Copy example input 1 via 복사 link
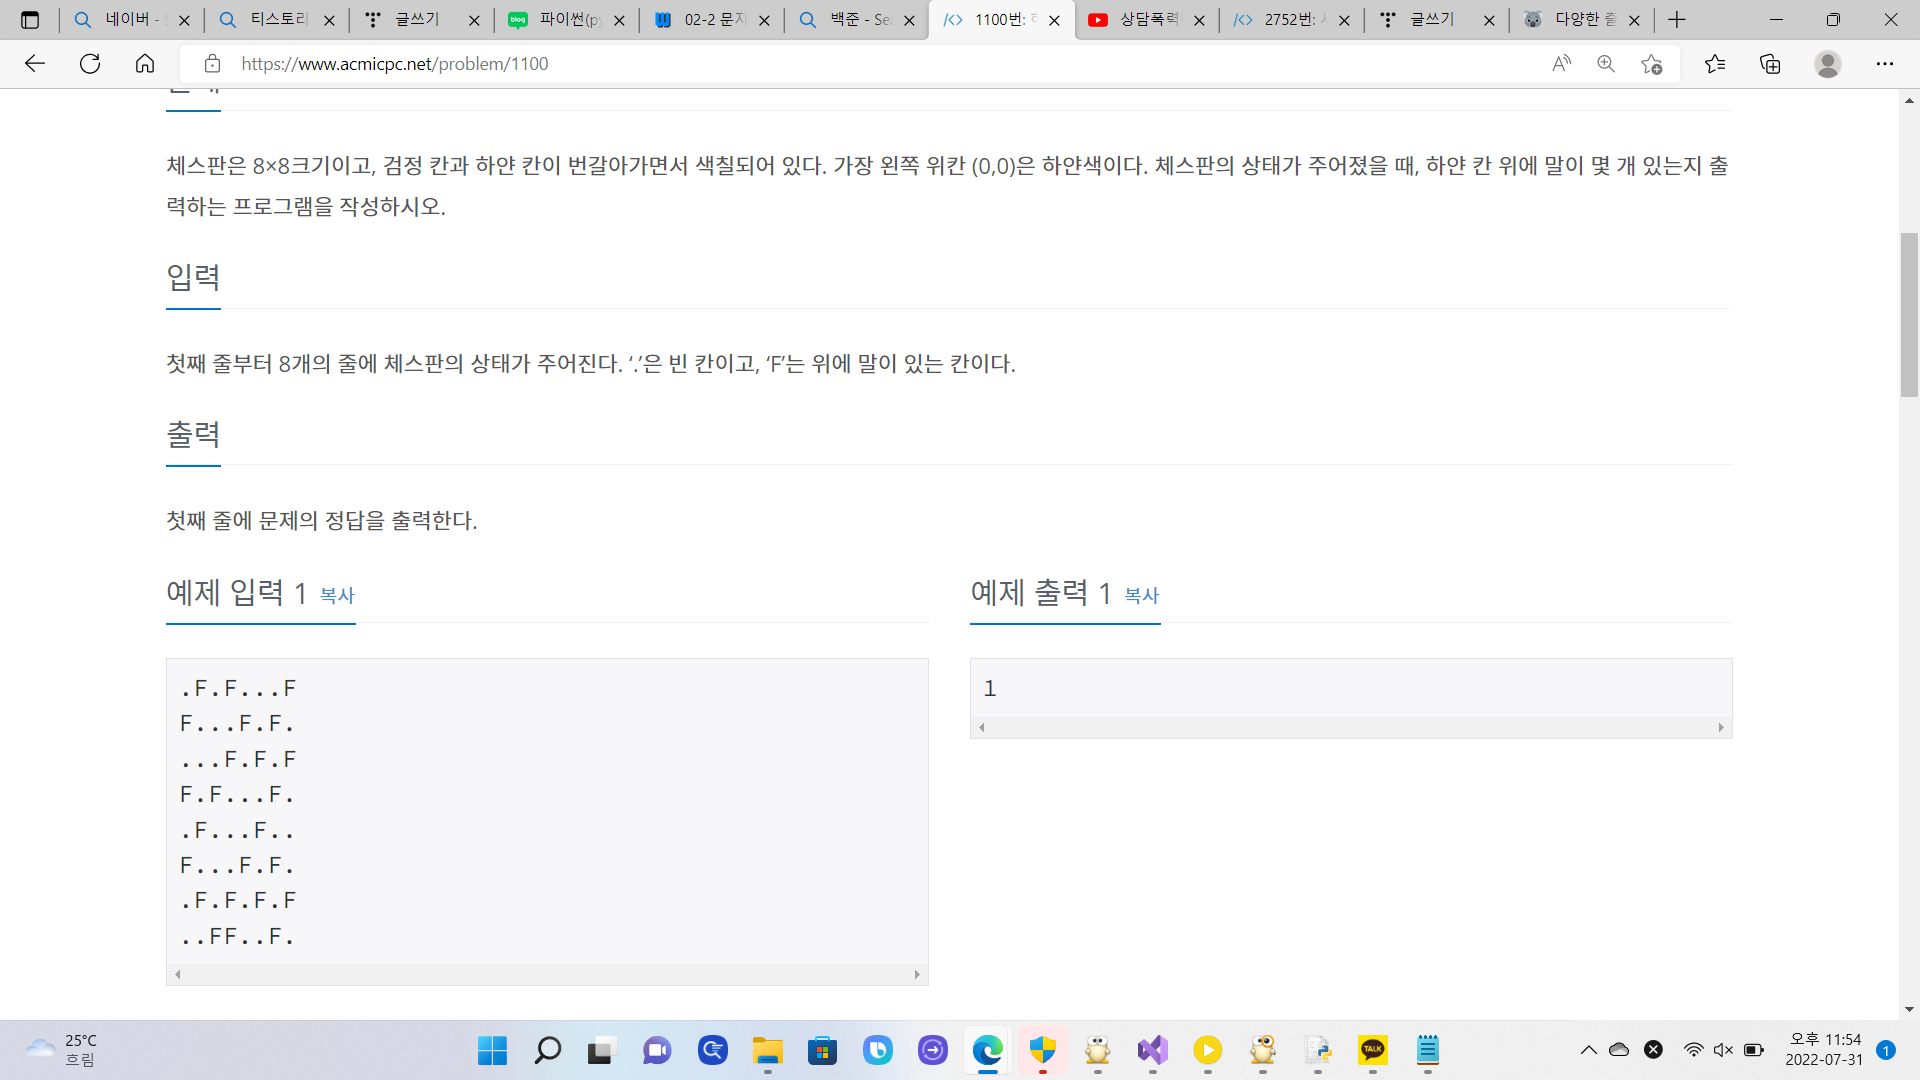1920x1080 pixels. [x=337, y=595]
